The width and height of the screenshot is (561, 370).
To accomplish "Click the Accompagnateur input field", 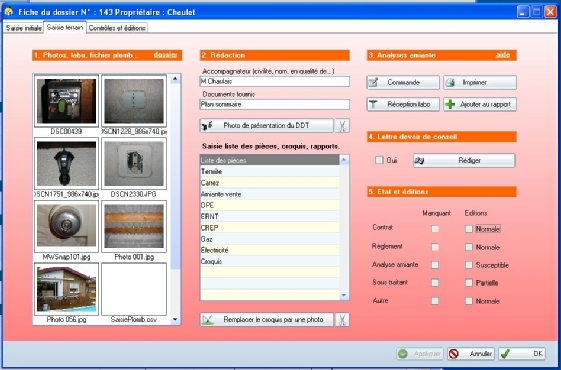I will (274, 82).
